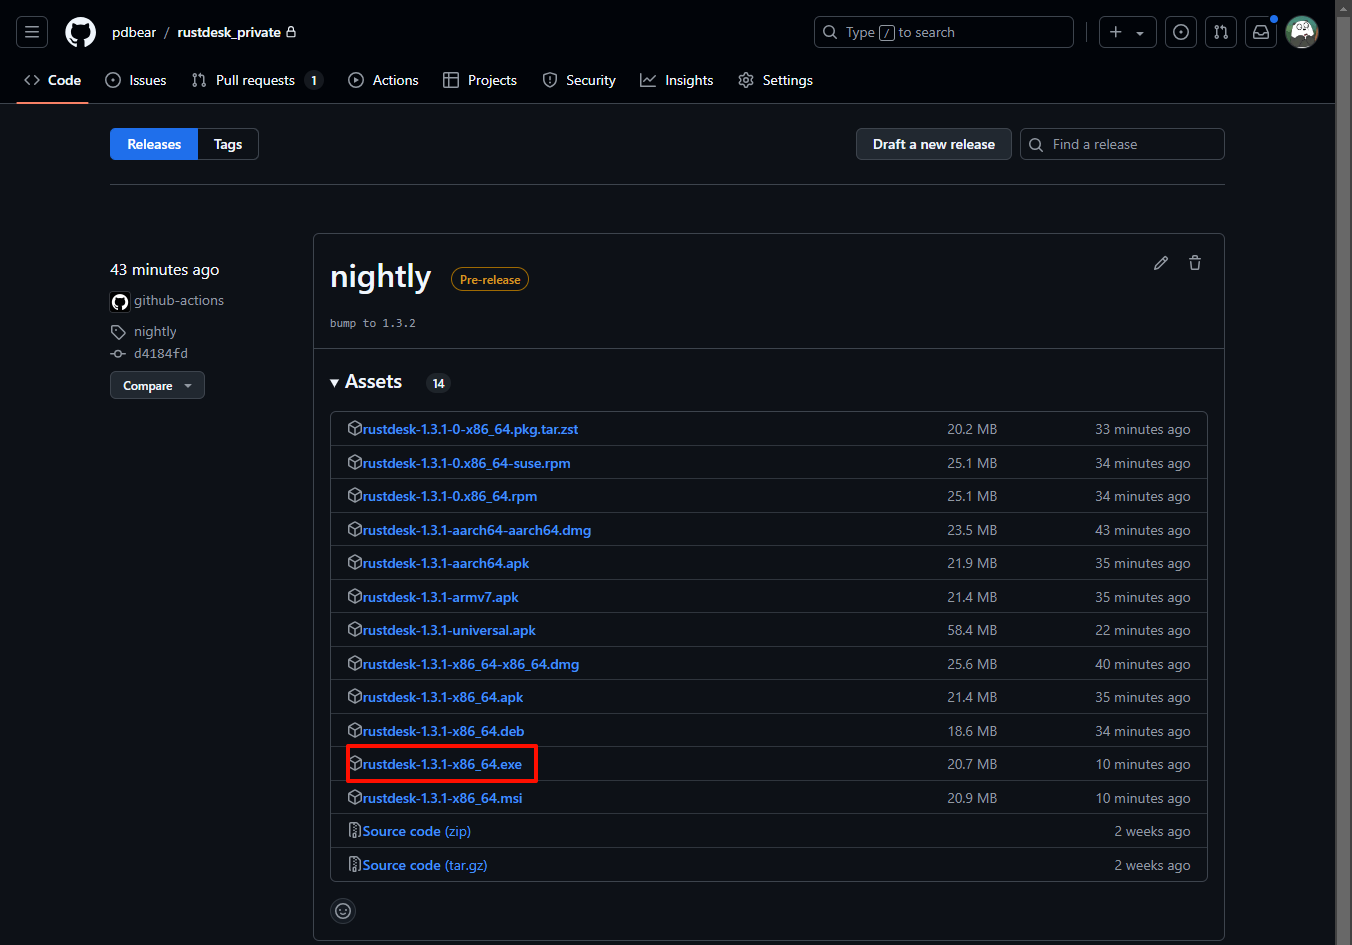Open the issues shortcut icon in header
1352x945 pixels.
[1181, 32]
